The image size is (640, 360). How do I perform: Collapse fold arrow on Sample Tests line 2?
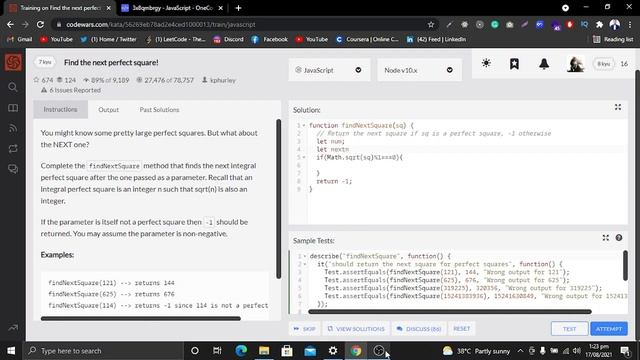(x=304, y=264)
